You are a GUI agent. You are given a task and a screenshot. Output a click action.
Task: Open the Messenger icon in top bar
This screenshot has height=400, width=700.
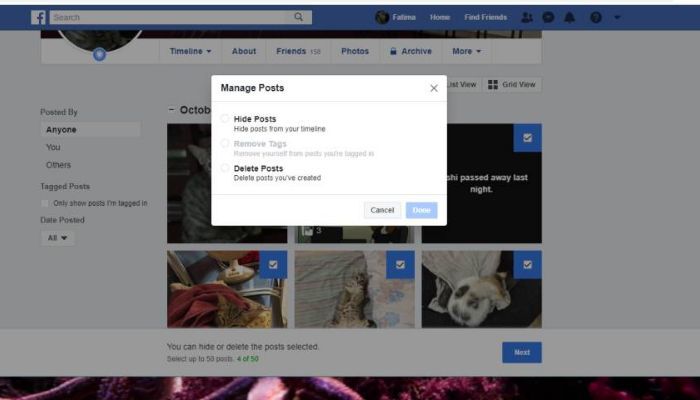coord(548,18)
